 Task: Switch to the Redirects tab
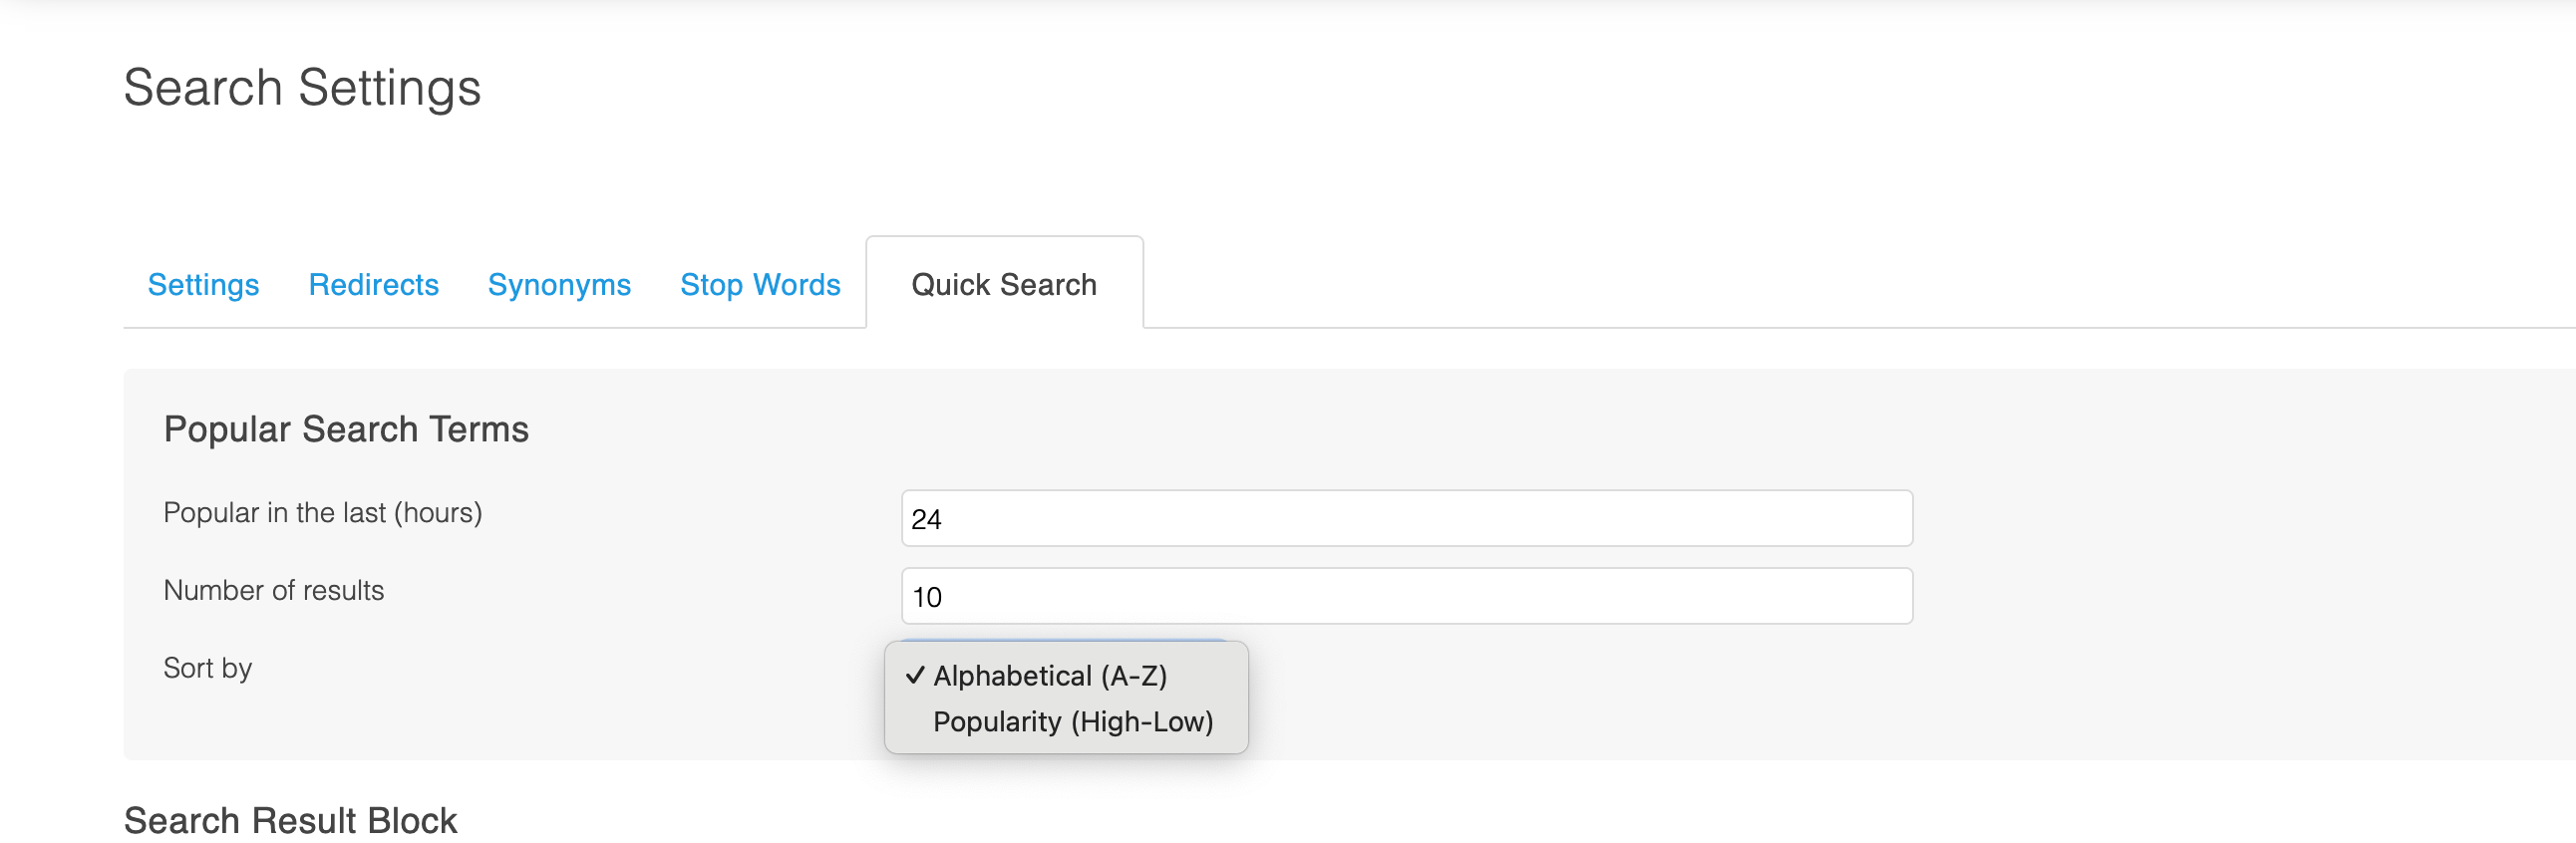click(x=373, y=285)
